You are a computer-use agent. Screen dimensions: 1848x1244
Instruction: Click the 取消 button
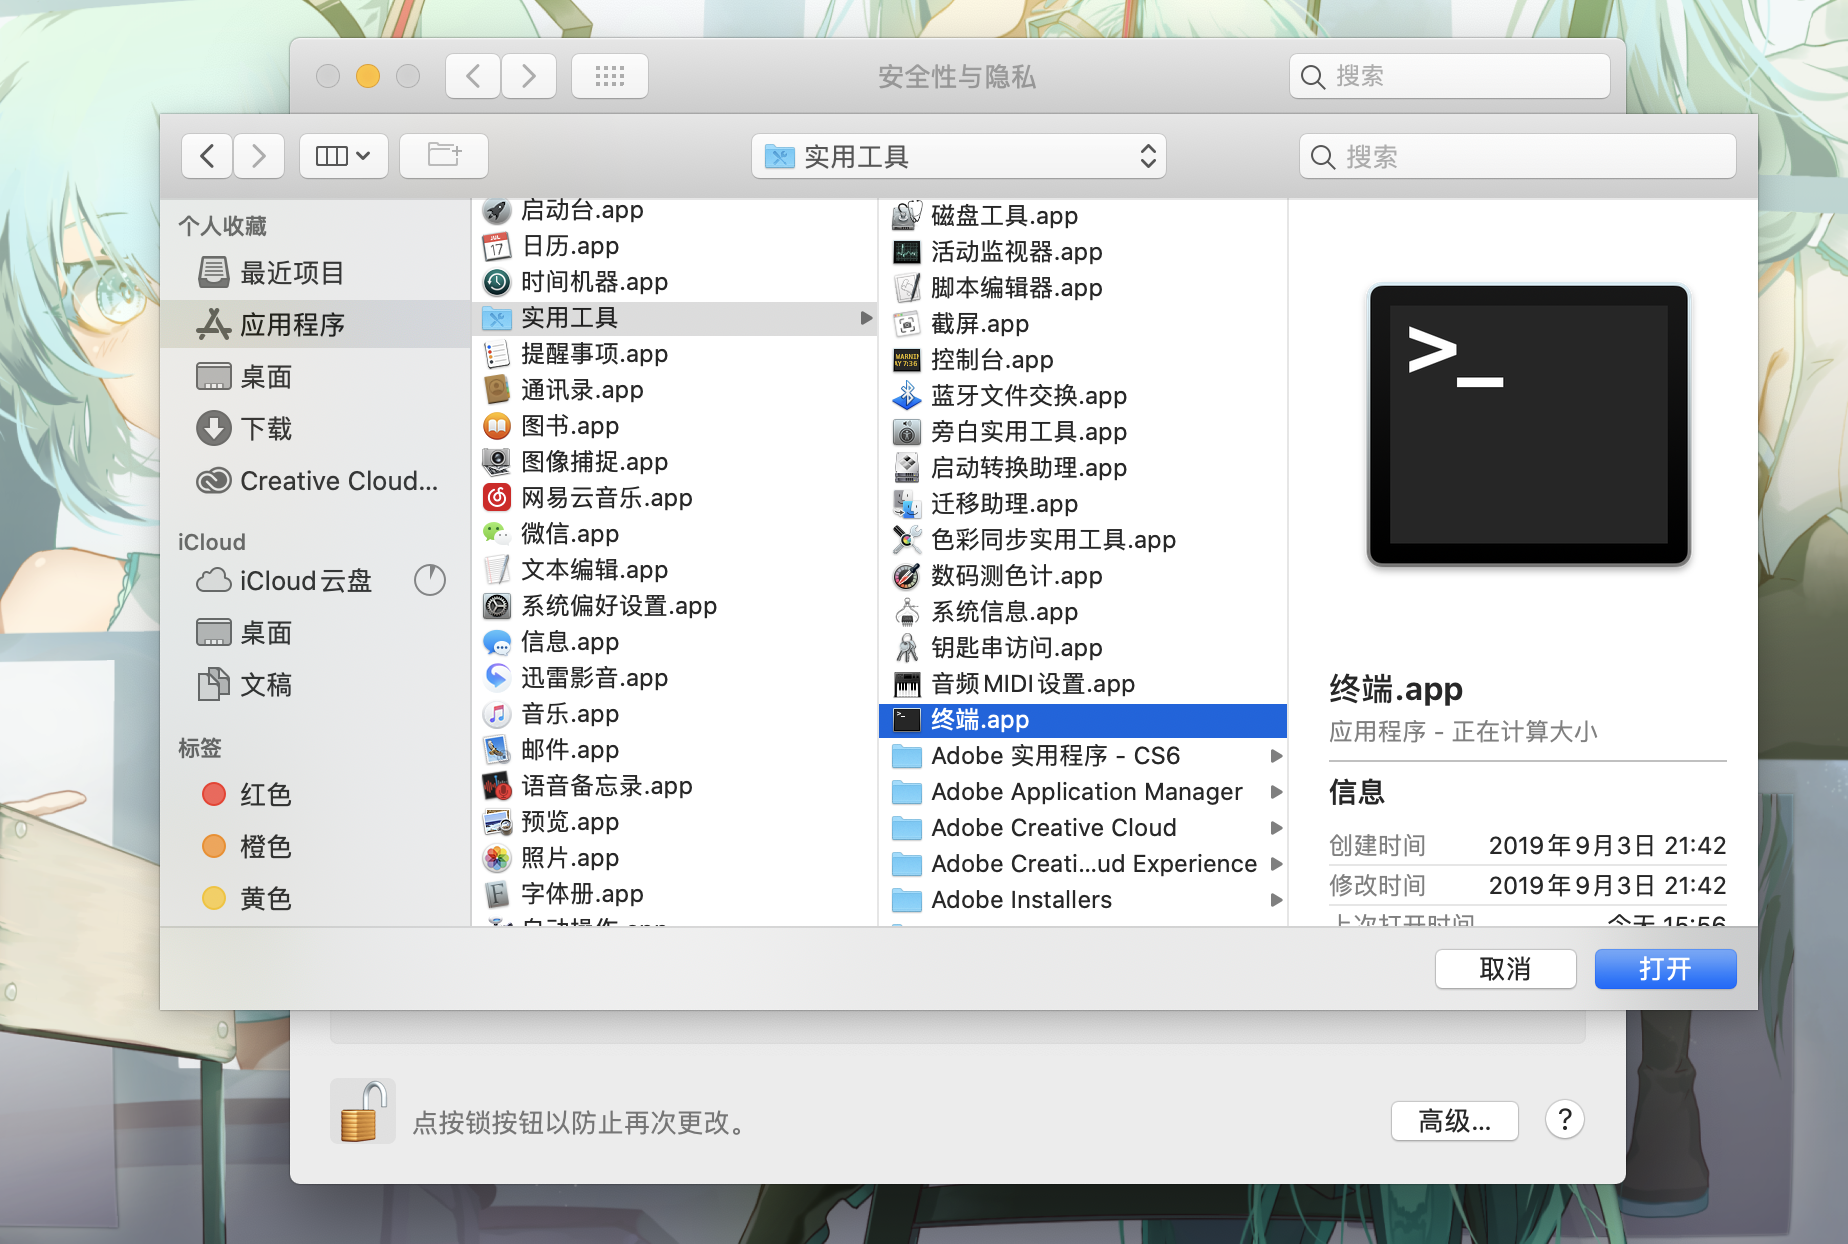(x=1505, y=969)
